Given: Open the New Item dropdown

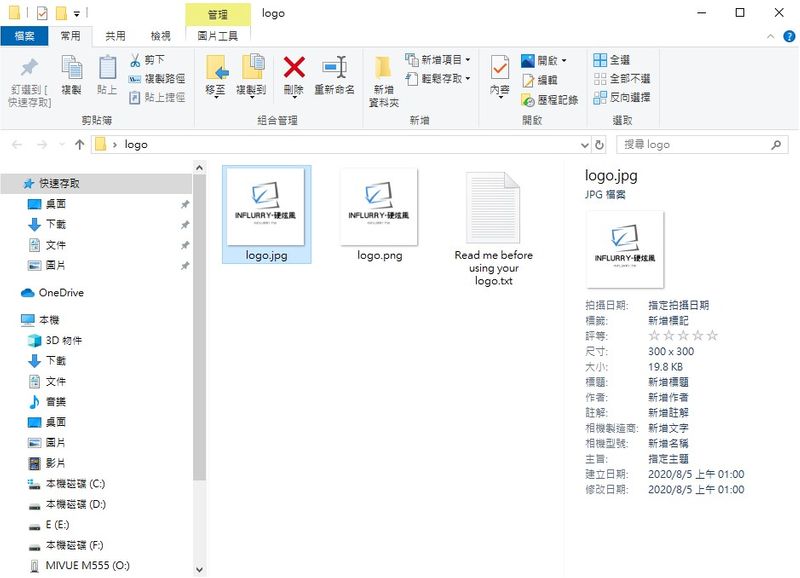Looking at the screenshot, I should coord(438,60).
